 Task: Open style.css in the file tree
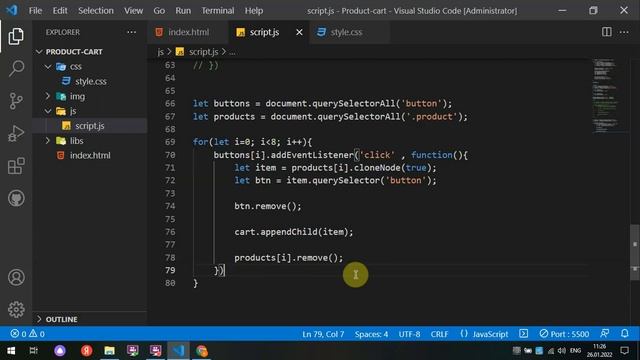[90, 81]
